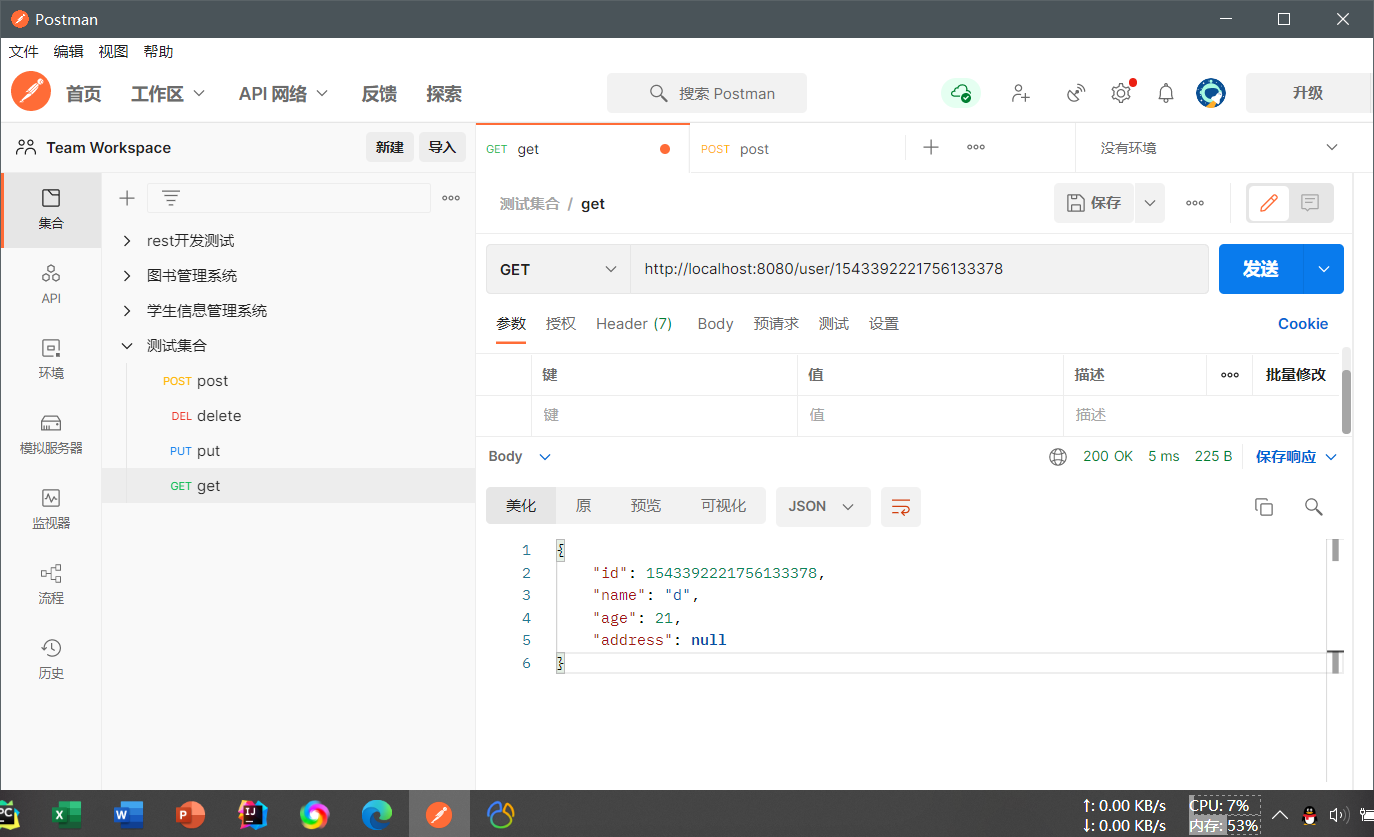Click the 搜索 Postman search box

pyautogui.click(x=707, y=93)
